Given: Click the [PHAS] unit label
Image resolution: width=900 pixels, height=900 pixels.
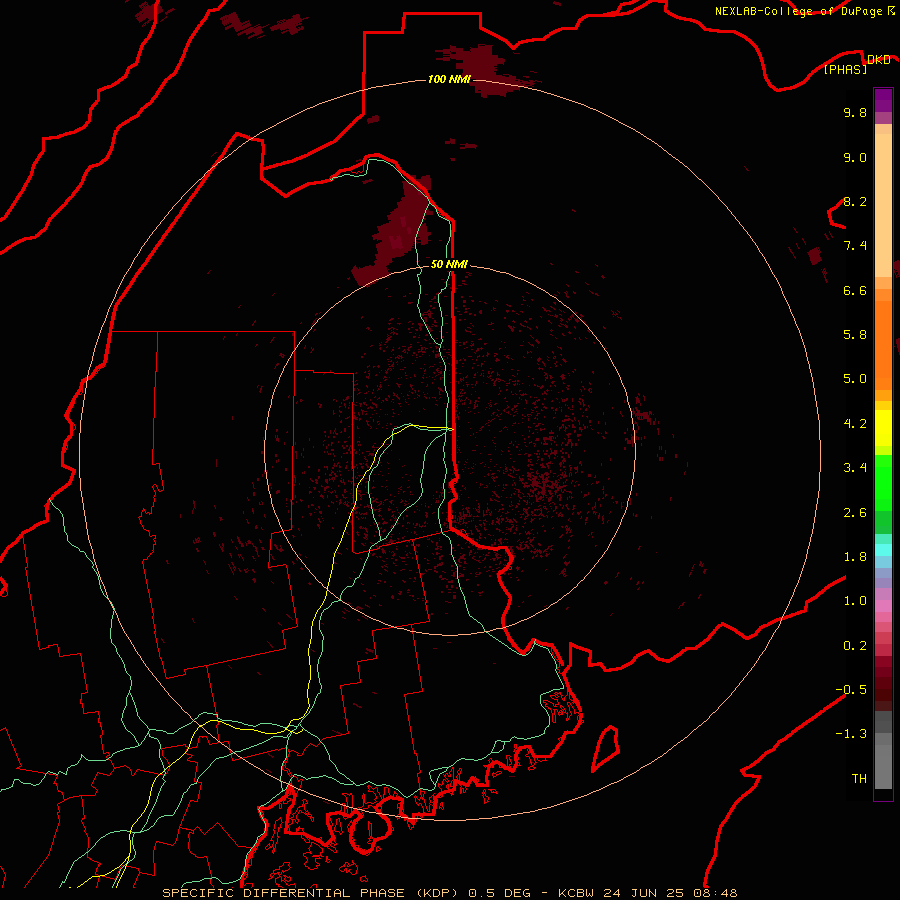Looking at the screenshot, I should [x=845, y=70].
